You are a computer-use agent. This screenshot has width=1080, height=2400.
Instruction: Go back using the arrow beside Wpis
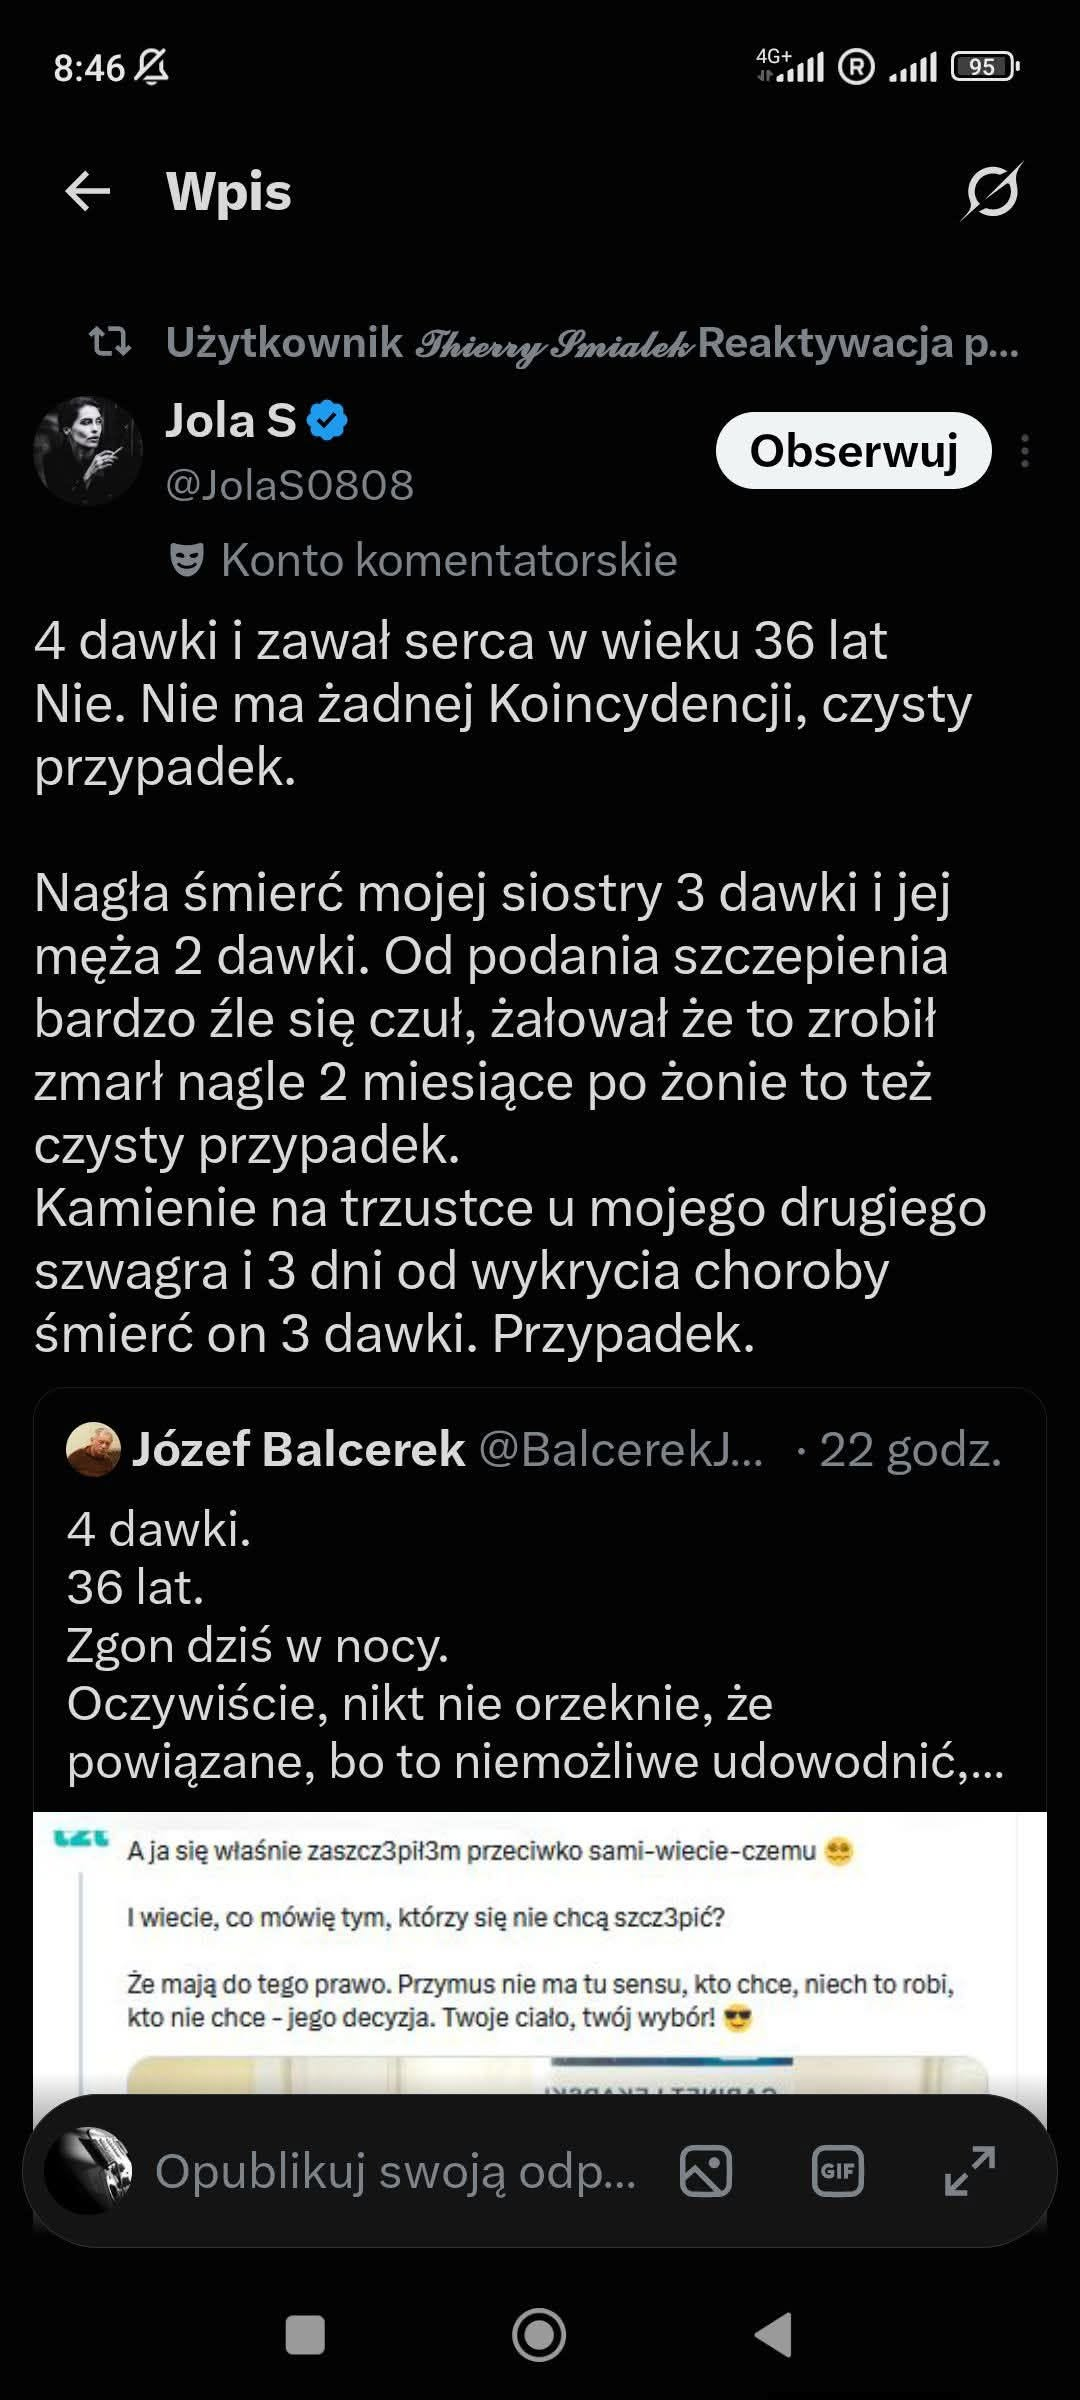[x=87, y=191]
